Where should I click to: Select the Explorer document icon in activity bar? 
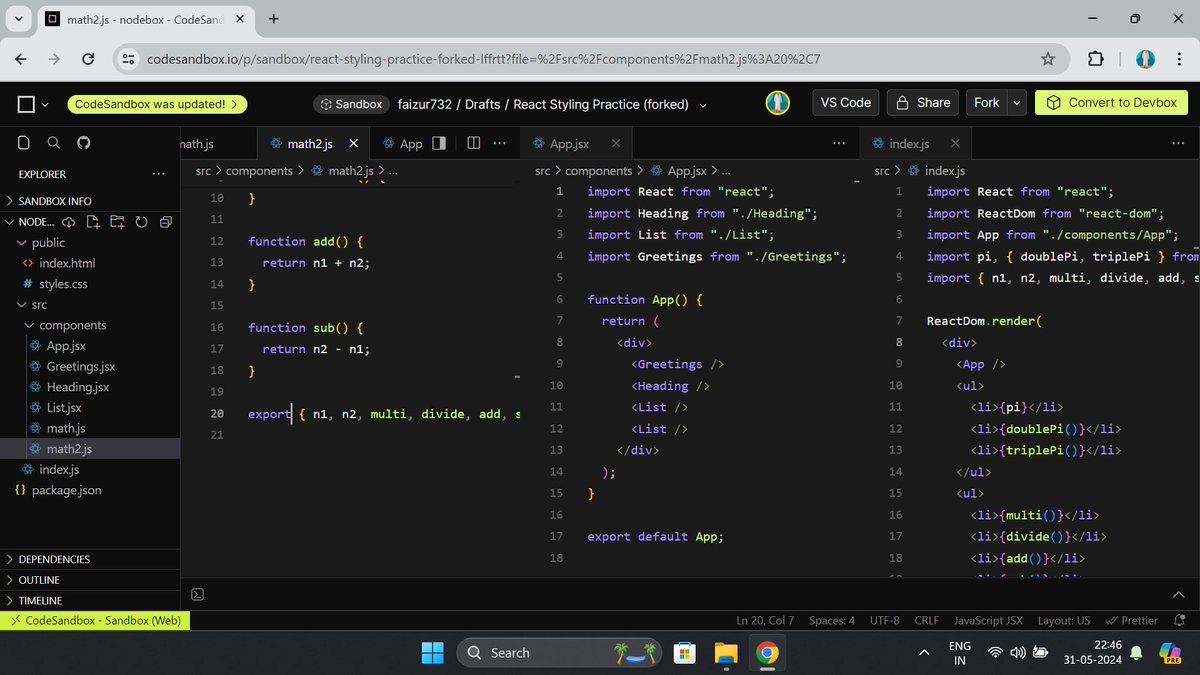click(x=23, y=142)
